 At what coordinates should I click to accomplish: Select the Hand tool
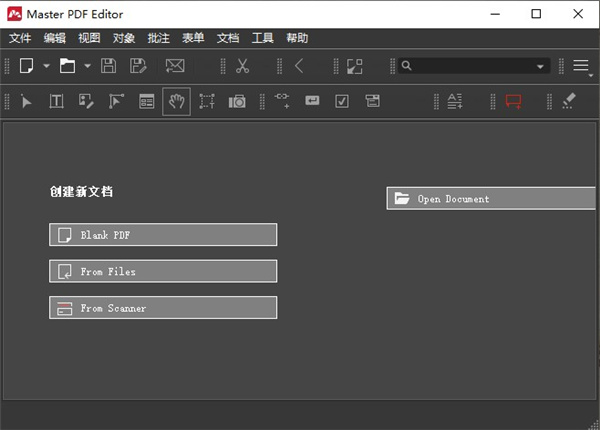click(176, 101)
